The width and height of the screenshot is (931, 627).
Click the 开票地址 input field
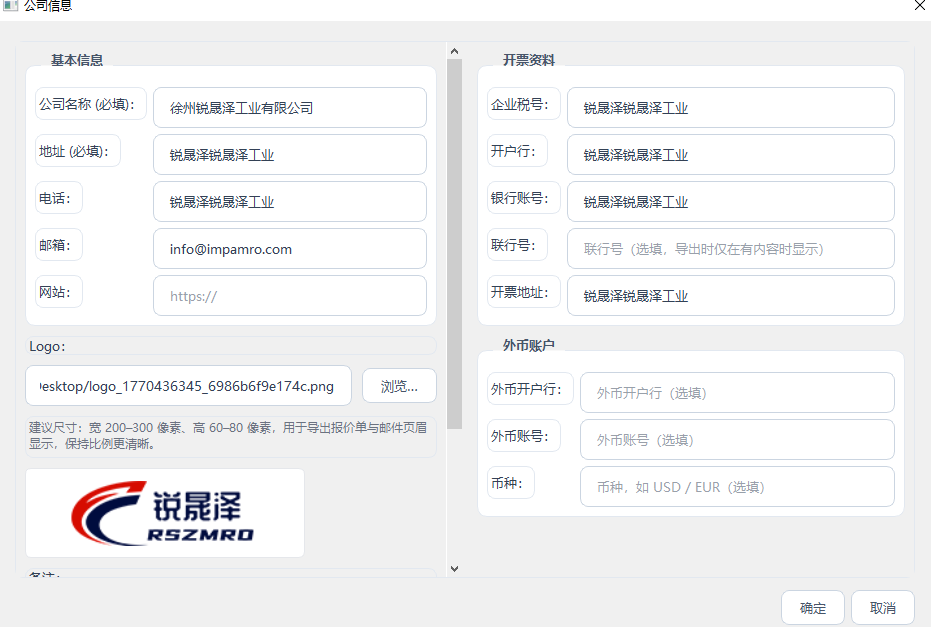click(730, 295)
